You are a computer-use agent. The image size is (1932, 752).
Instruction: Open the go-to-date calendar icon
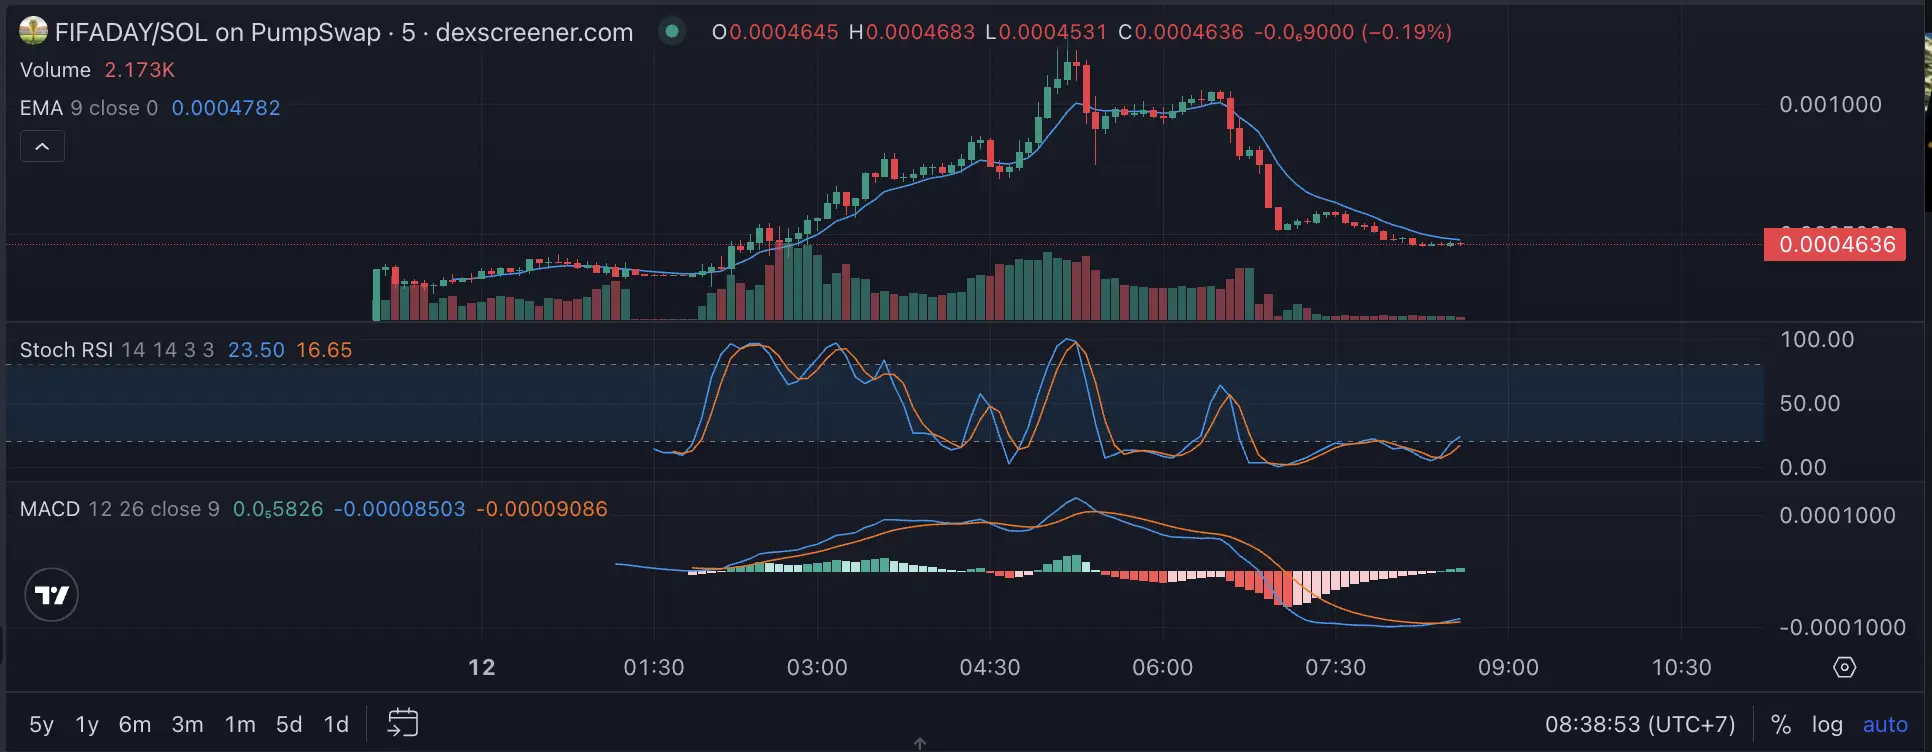(x=402, y=723)
